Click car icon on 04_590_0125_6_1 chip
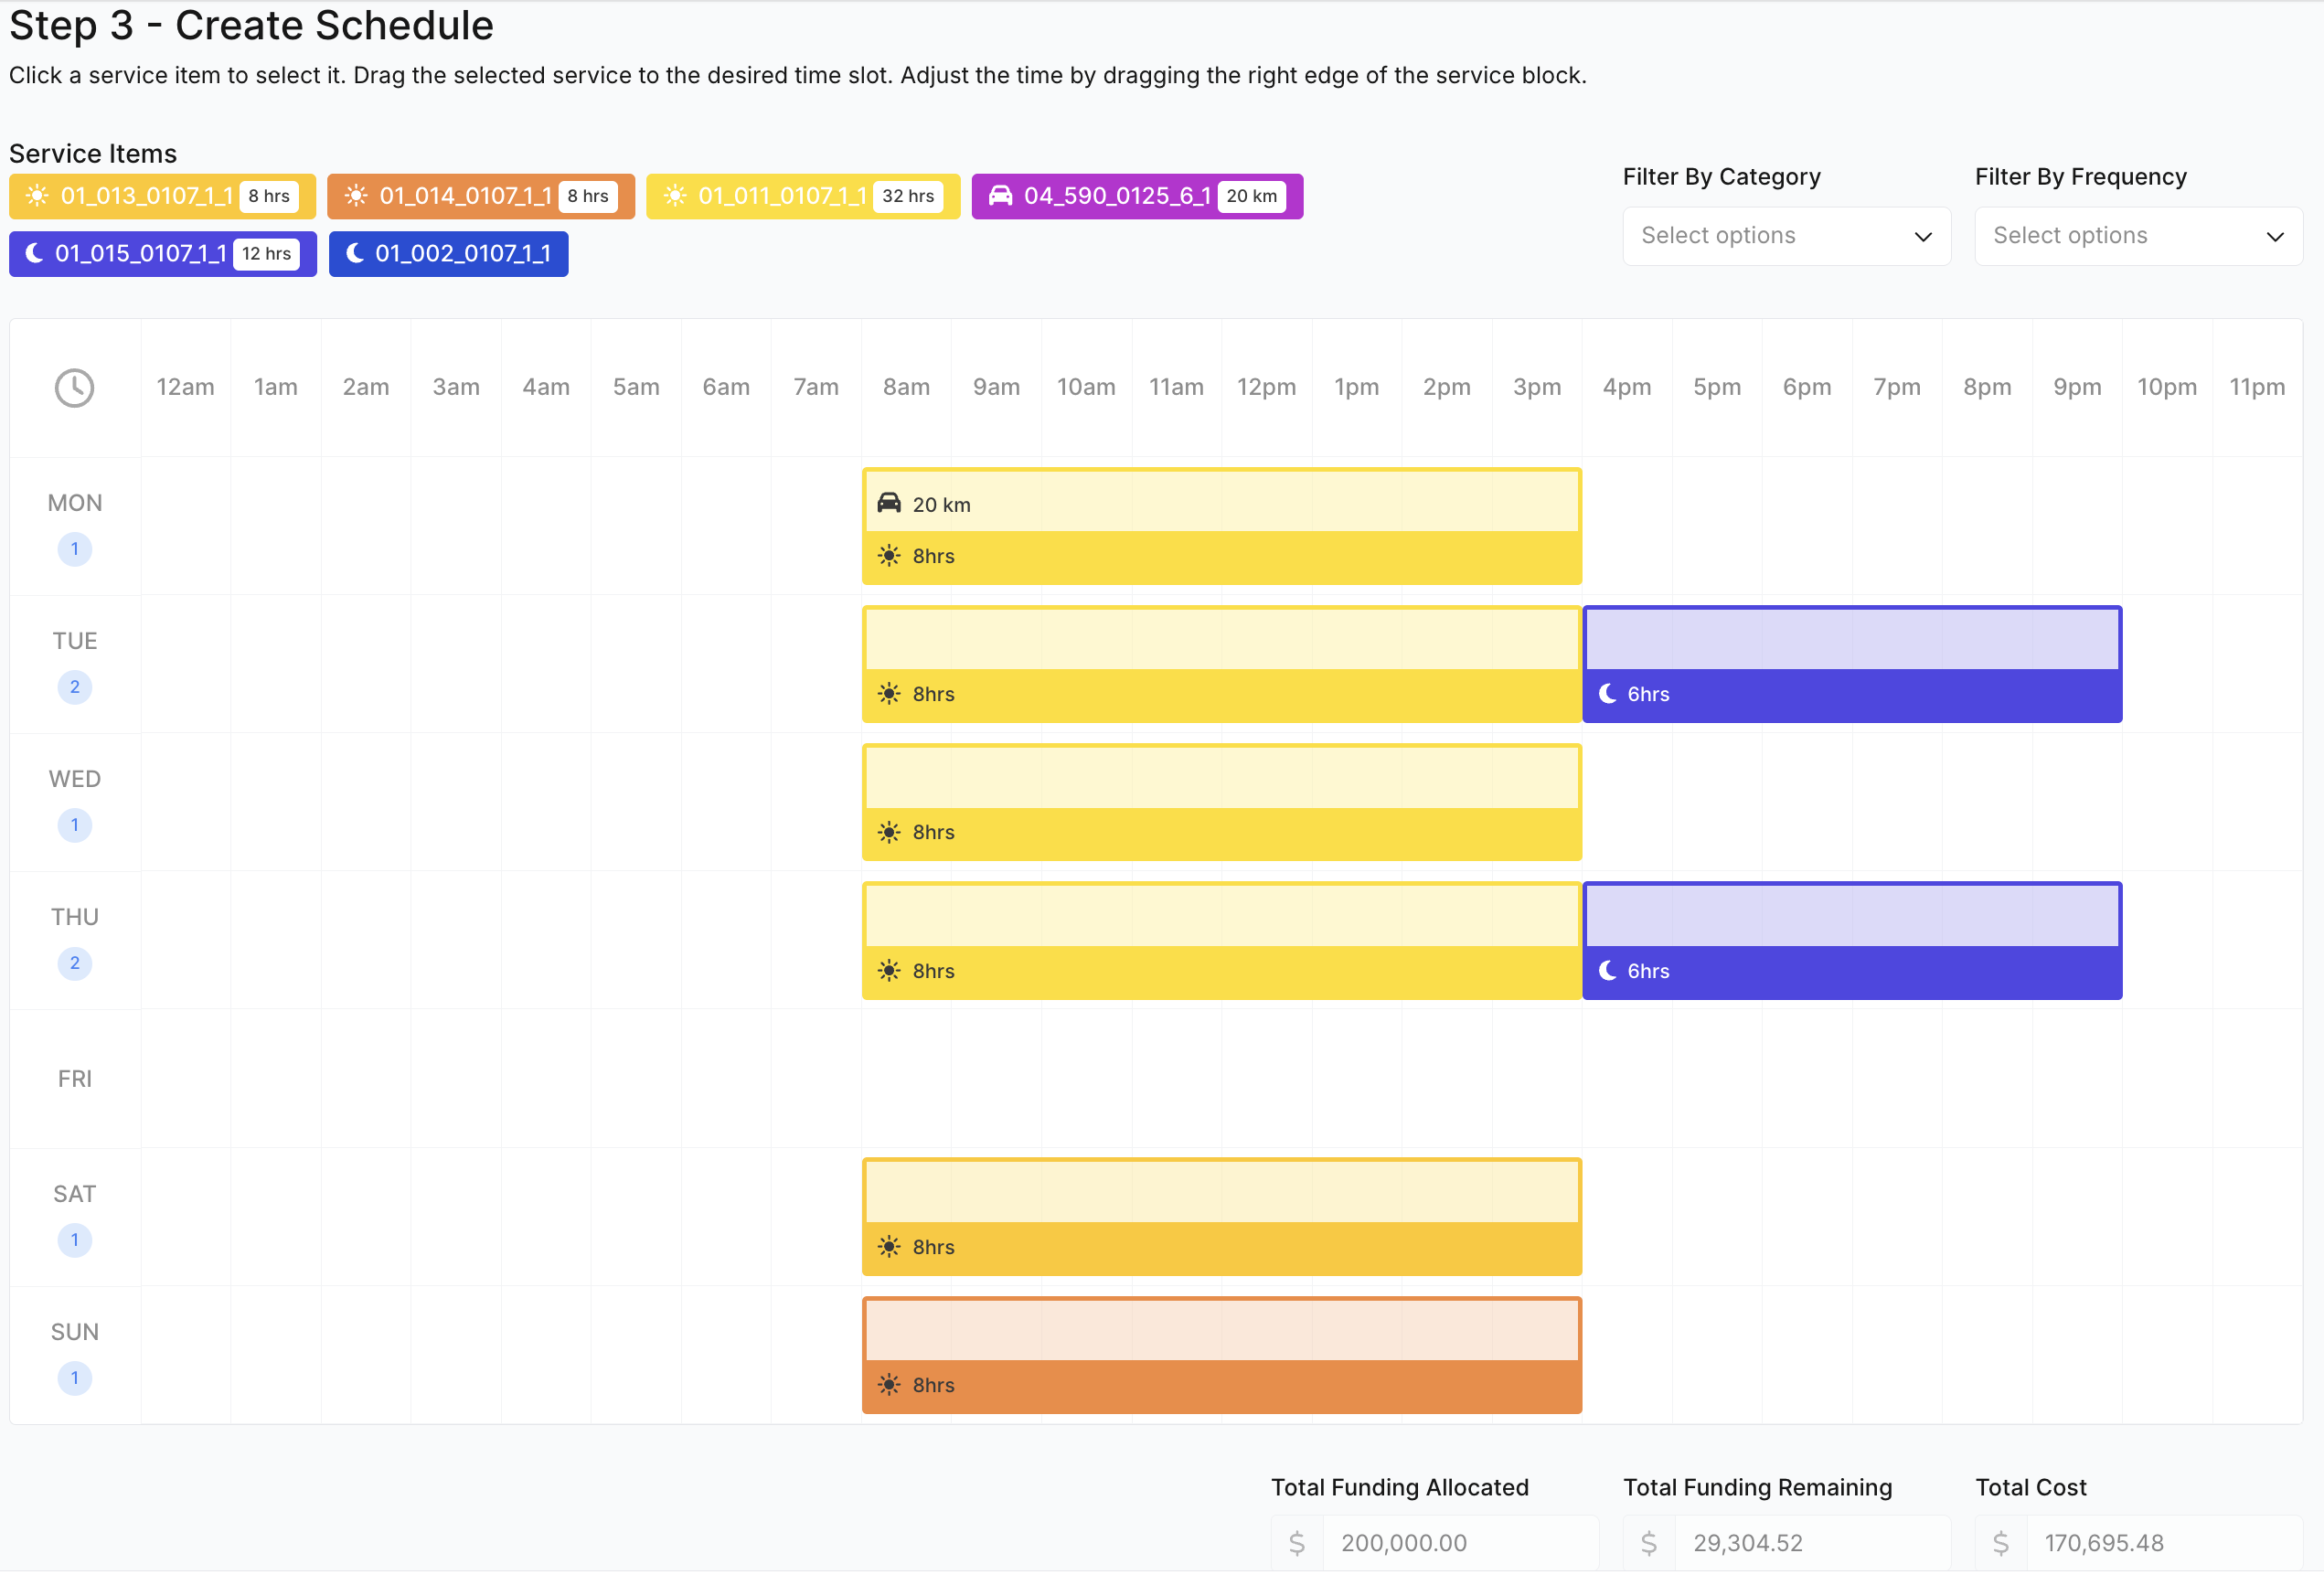 click(x=1000, y=196)
